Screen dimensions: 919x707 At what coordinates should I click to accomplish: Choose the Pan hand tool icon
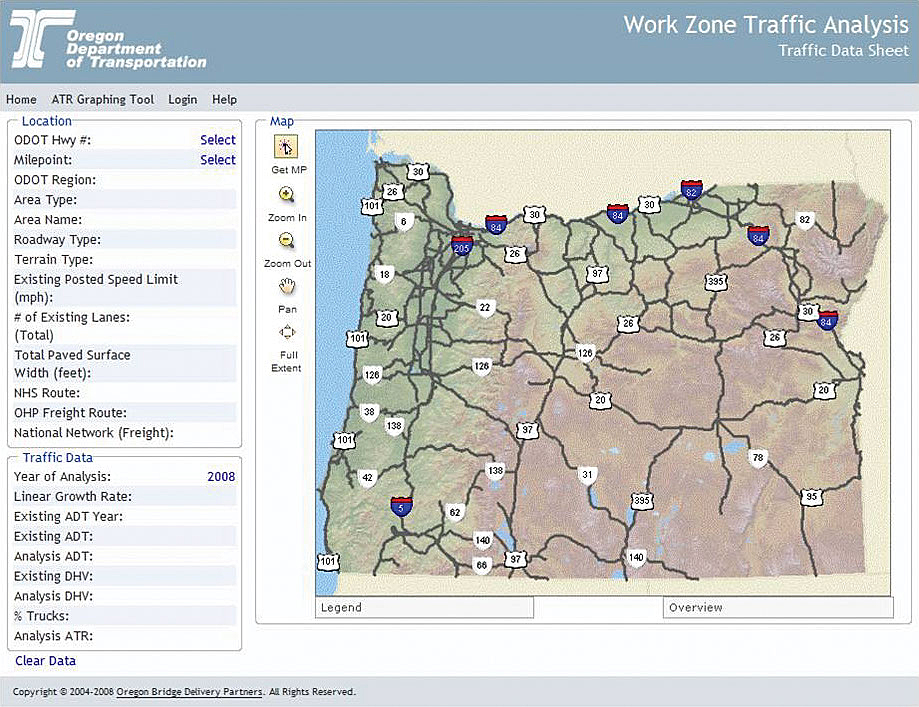pyautogui.click(x=287, y=286)
